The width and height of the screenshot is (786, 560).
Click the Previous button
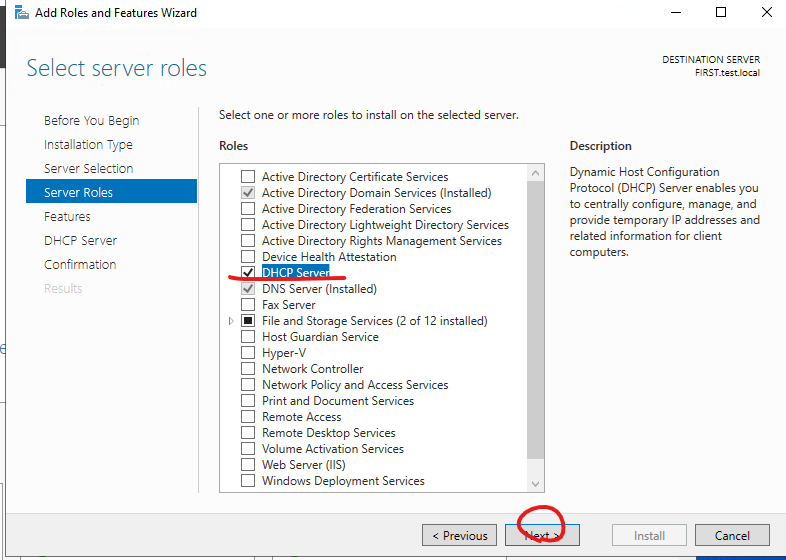[x=459, y=535]
